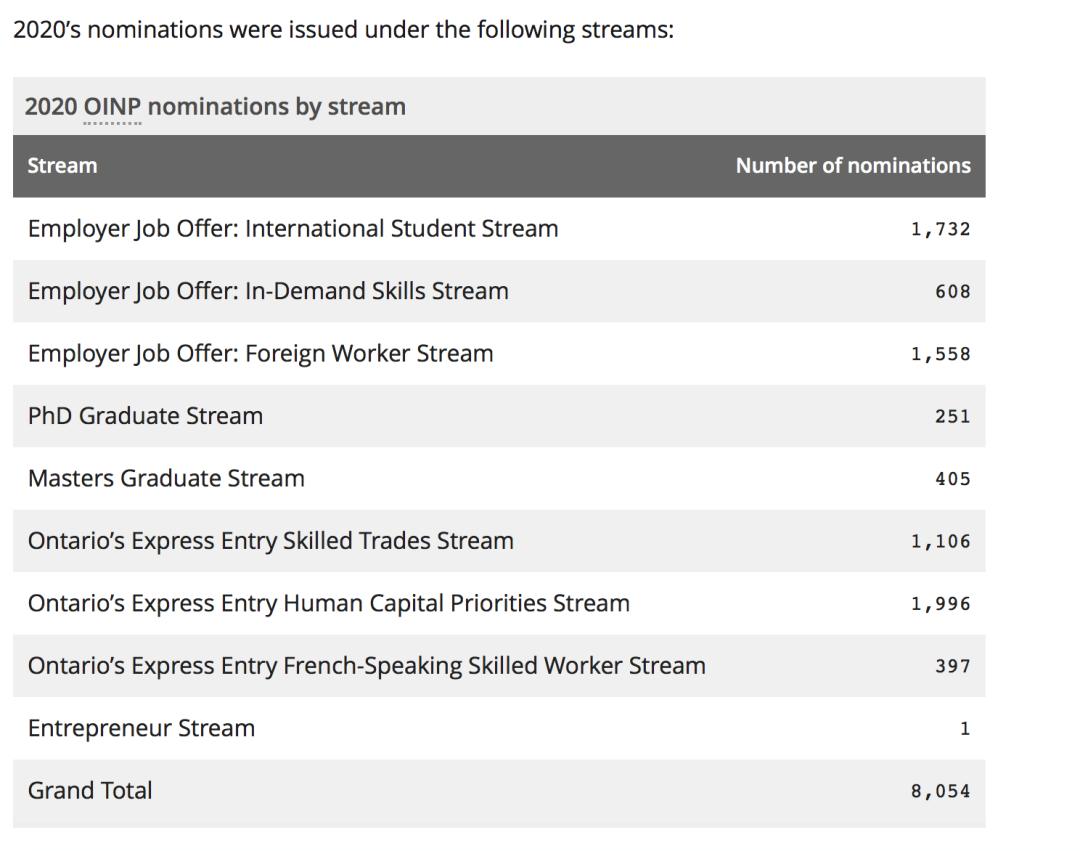The height and width of the screenshot is (851, 1080).
Task: Click the In-Demand Skills Stream row label
Action: (x=268, y=291)
